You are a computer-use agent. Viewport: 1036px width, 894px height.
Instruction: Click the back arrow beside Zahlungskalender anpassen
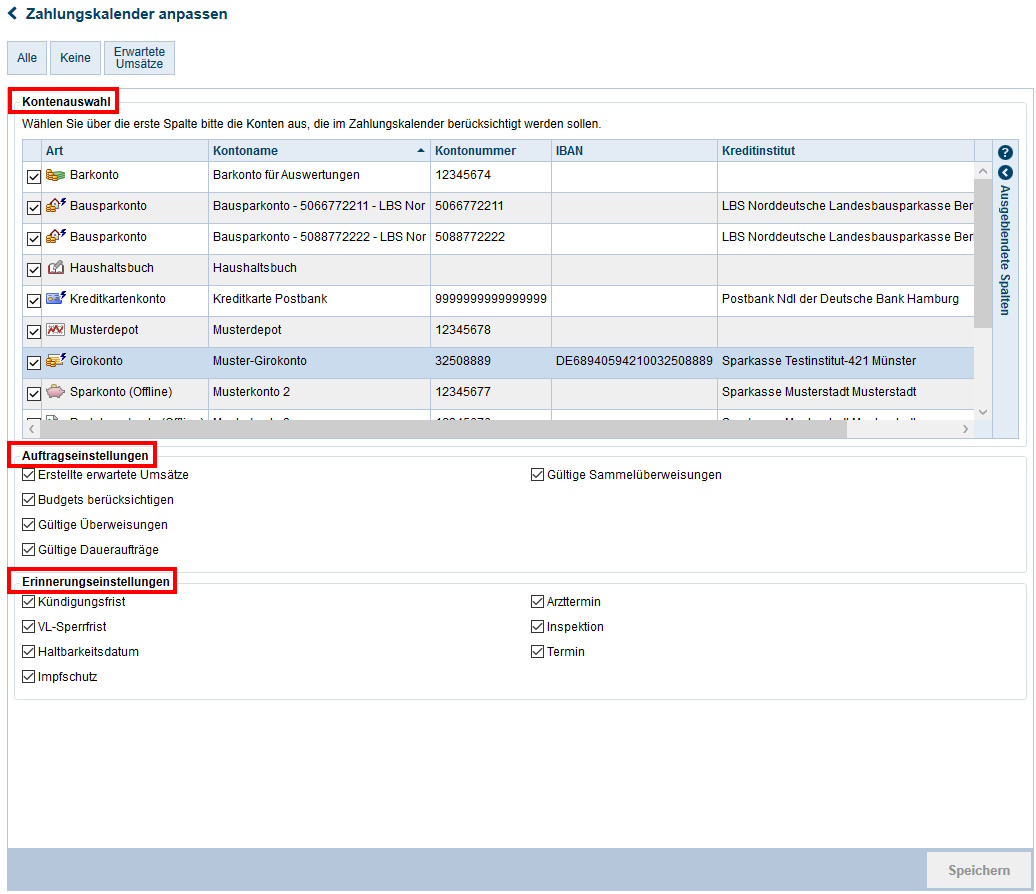point(13,14)
